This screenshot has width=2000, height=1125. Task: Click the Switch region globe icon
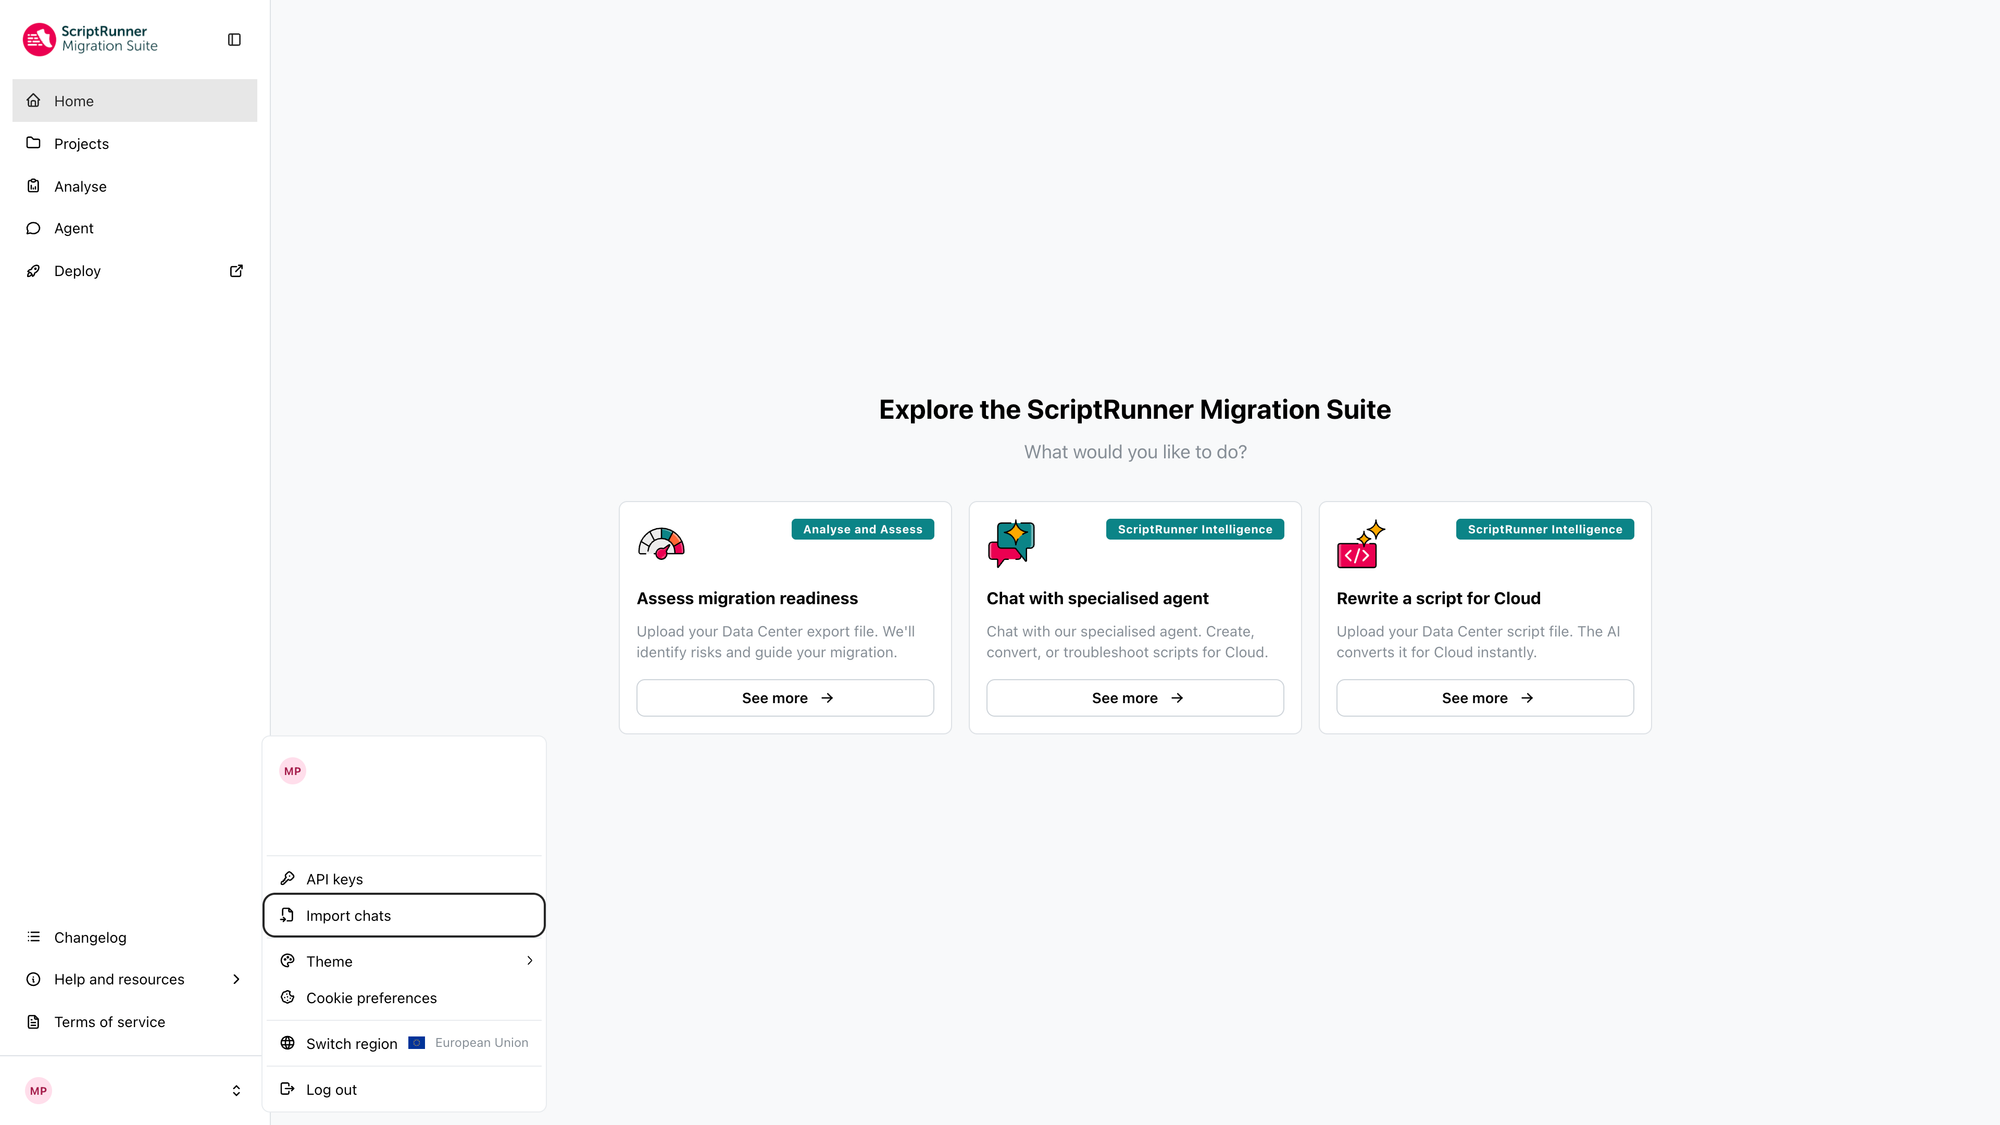click(x=288, y=1043)
